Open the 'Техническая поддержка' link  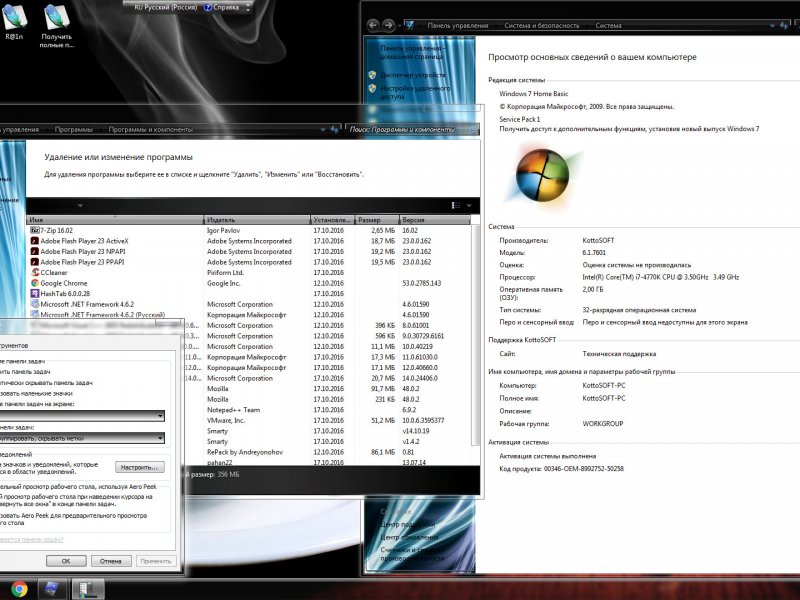point(619,354)
